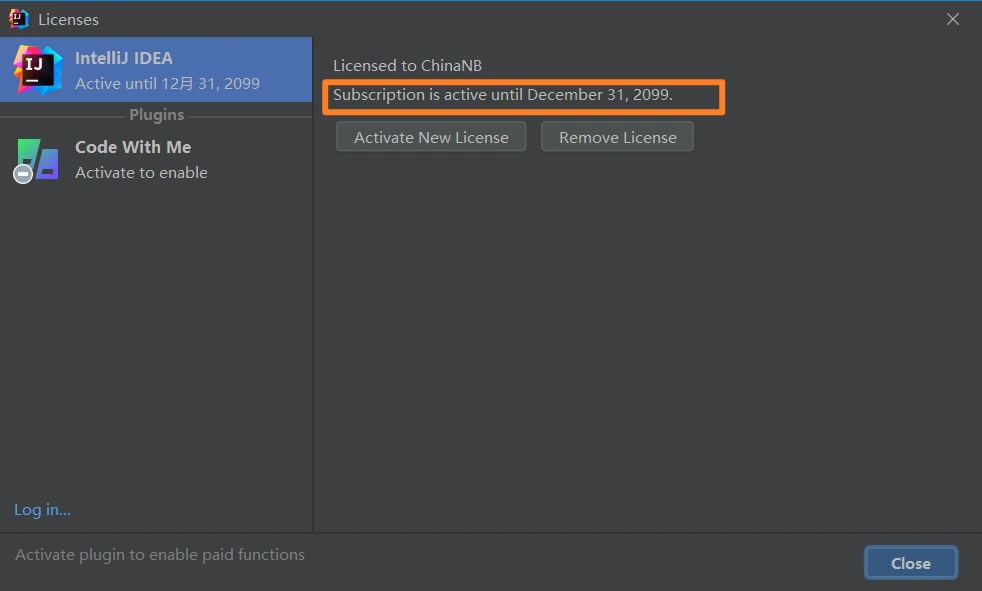
Task: Click the Plugins section header
Action: pyautogui.click(x=156, y=115)
